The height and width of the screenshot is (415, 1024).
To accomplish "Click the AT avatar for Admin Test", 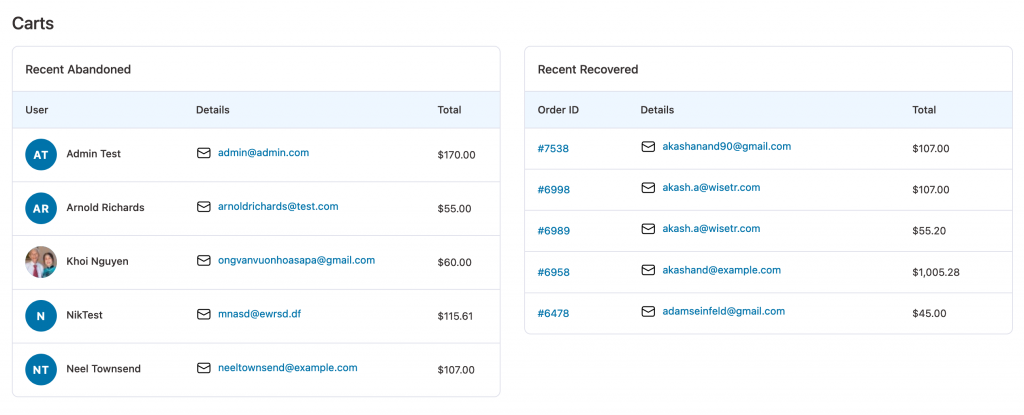I will click(x=40, y=154).
